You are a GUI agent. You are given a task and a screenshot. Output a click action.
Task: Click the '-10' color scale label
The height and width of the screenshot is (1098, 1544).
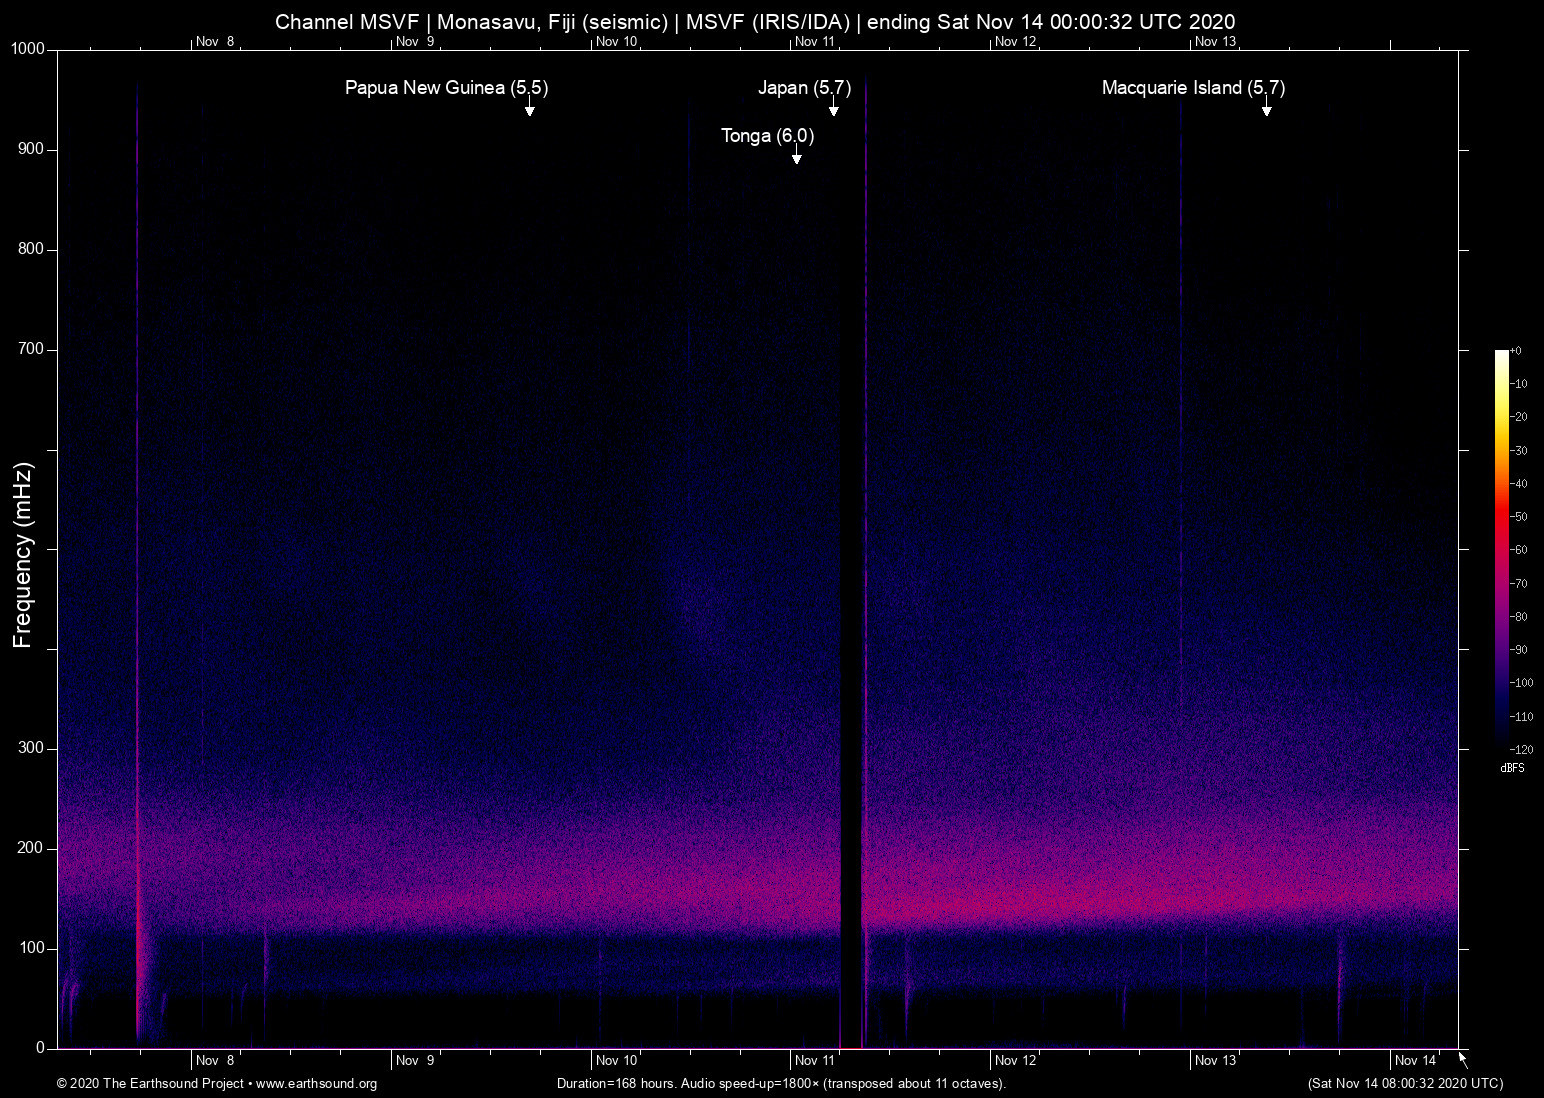(1518, 384)
